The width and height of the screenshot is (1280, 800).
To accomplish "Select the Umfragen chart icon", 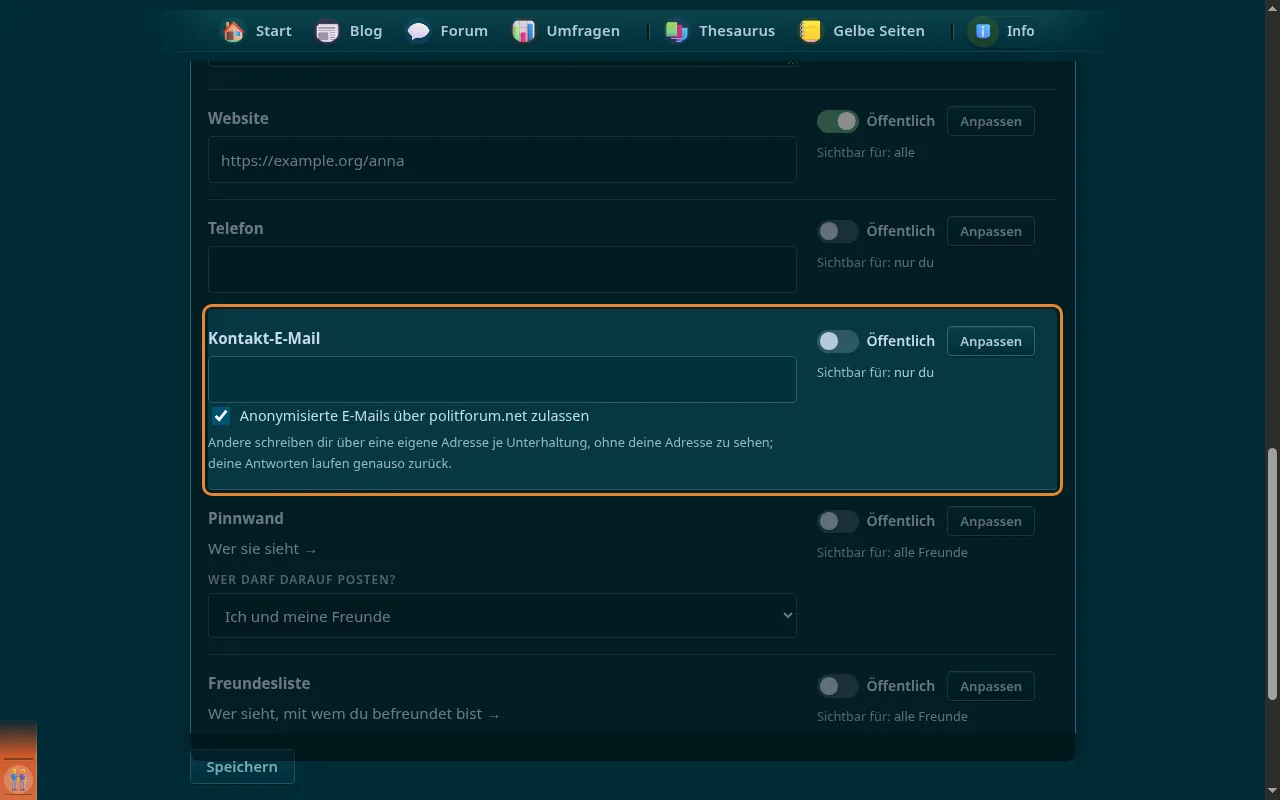I will [x=524, y=31].
